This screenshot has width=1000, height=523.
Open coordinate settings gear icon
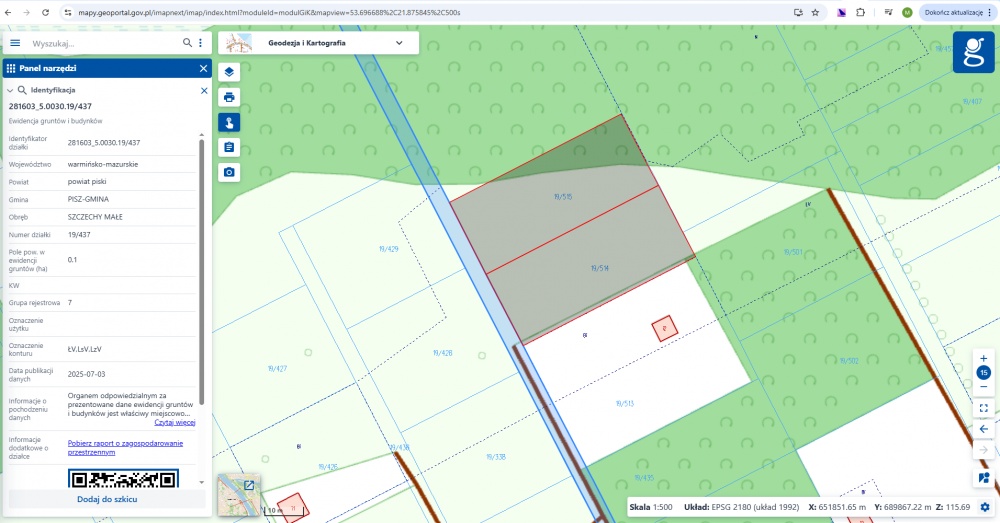[985, 507]
